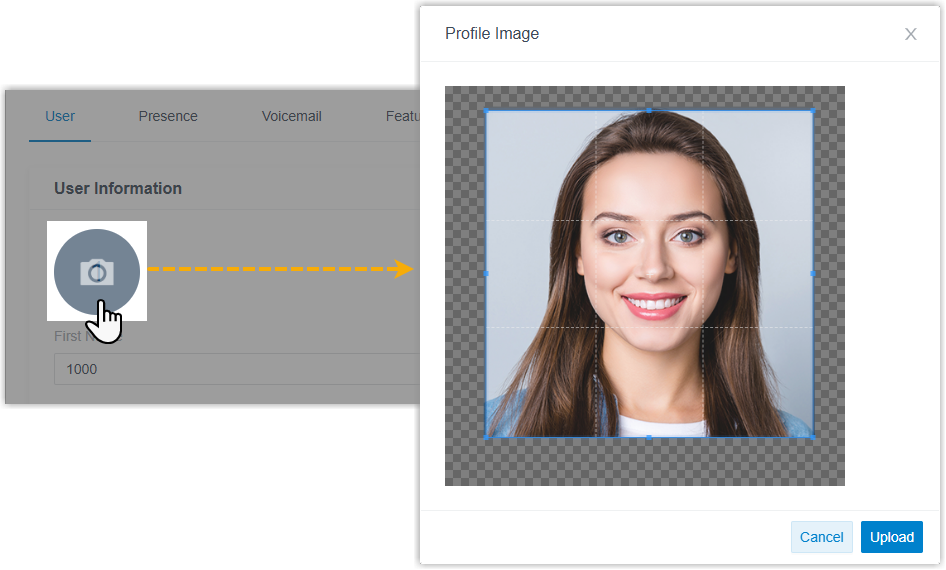Click the left-middle crop edge handle
Image resolution: width=946 pixels, height=570 pixels.
[x=486, y=273]
